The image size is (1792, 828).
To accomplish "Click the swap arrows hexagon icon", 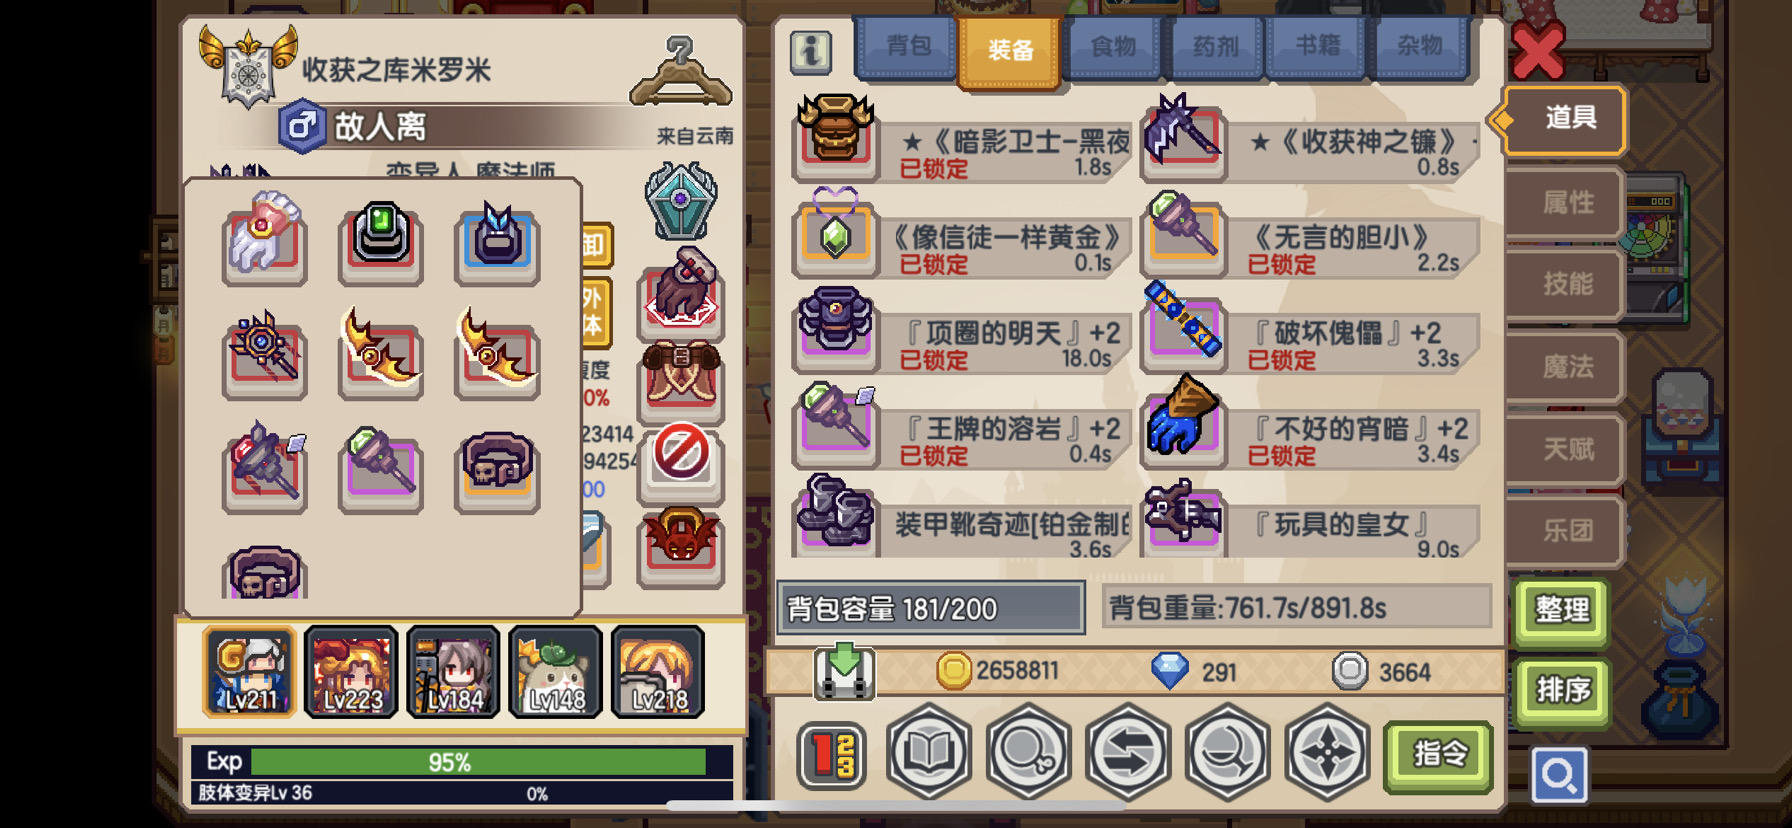I will click(x=1127, y=752).
